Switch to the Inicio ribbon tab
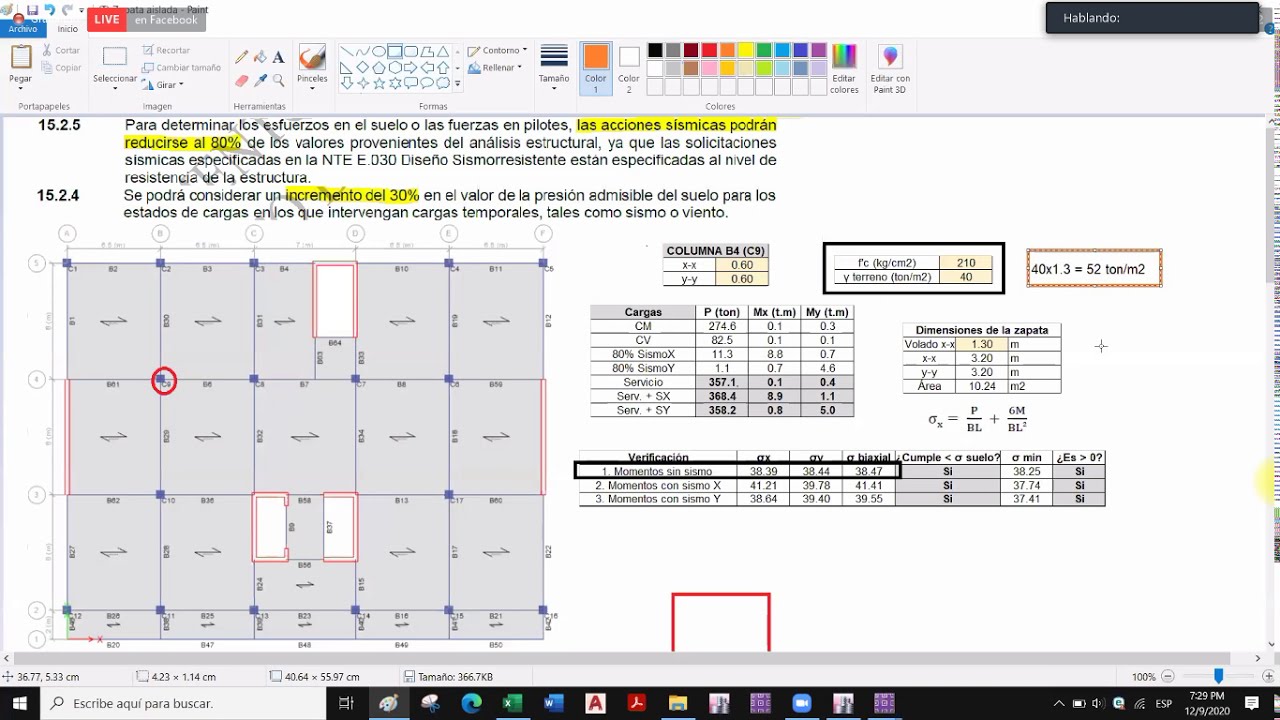 click(x=67, y=29)
